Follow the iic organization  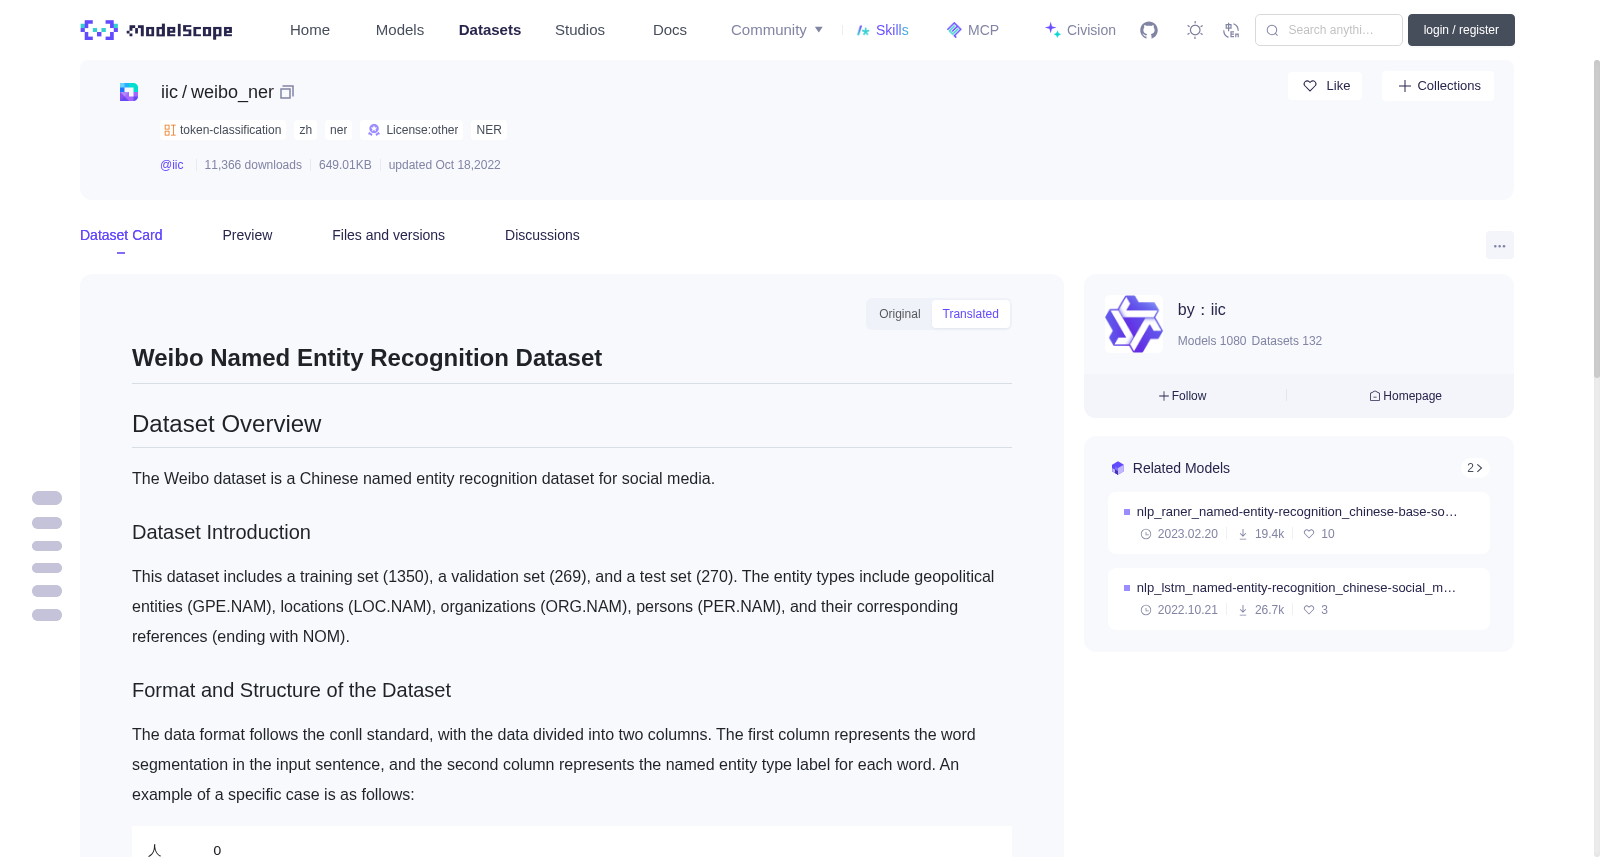[1183, 396]
